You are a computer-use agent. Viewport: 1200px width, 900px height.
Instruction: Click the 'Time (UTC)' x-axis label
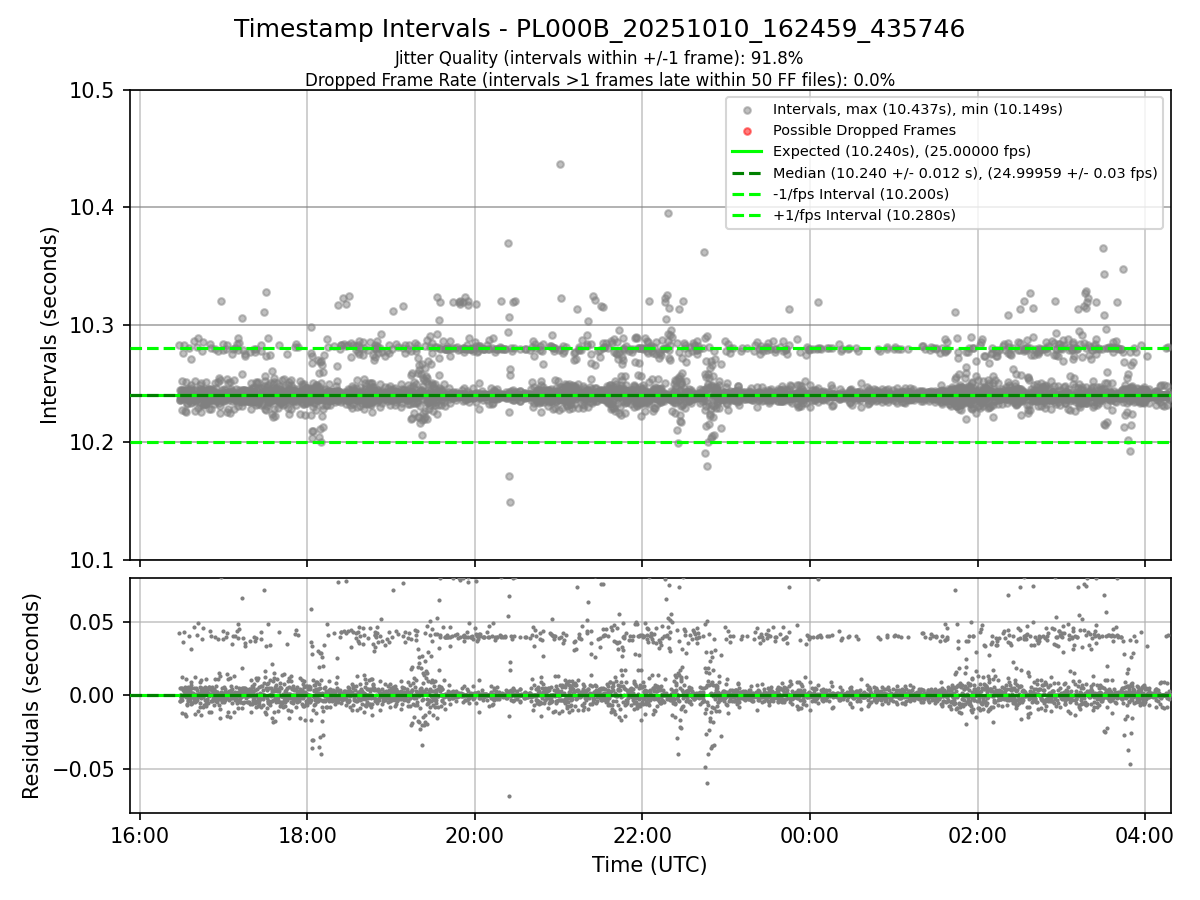[649, 865]
